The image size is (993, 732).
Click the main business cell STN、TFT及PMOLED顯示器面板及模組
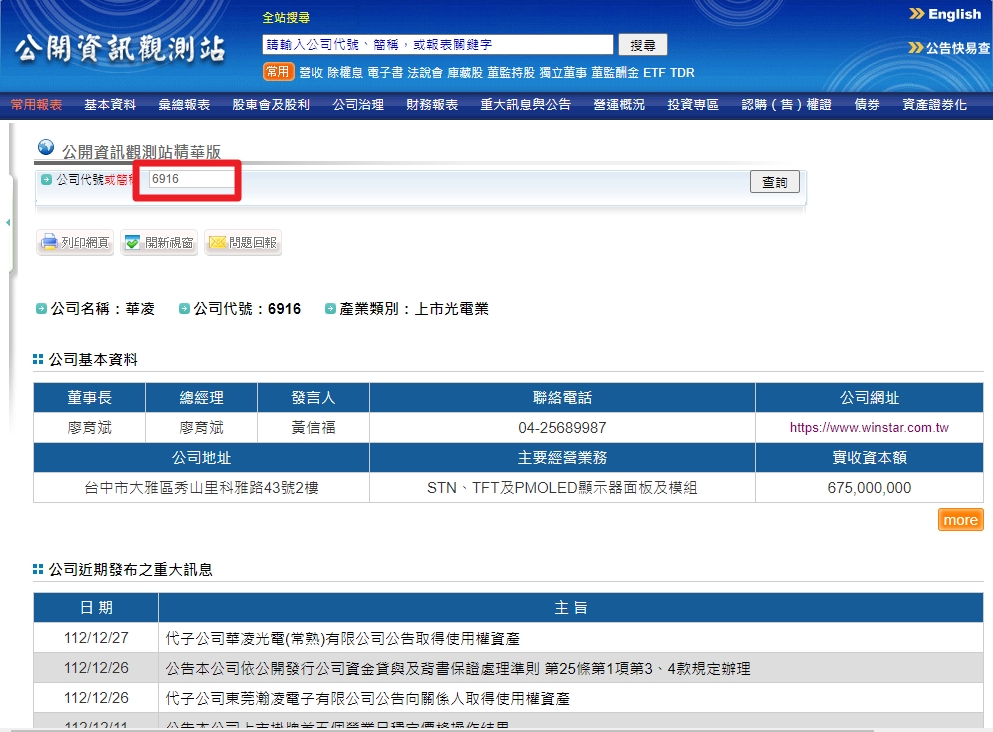pos(562,488)
